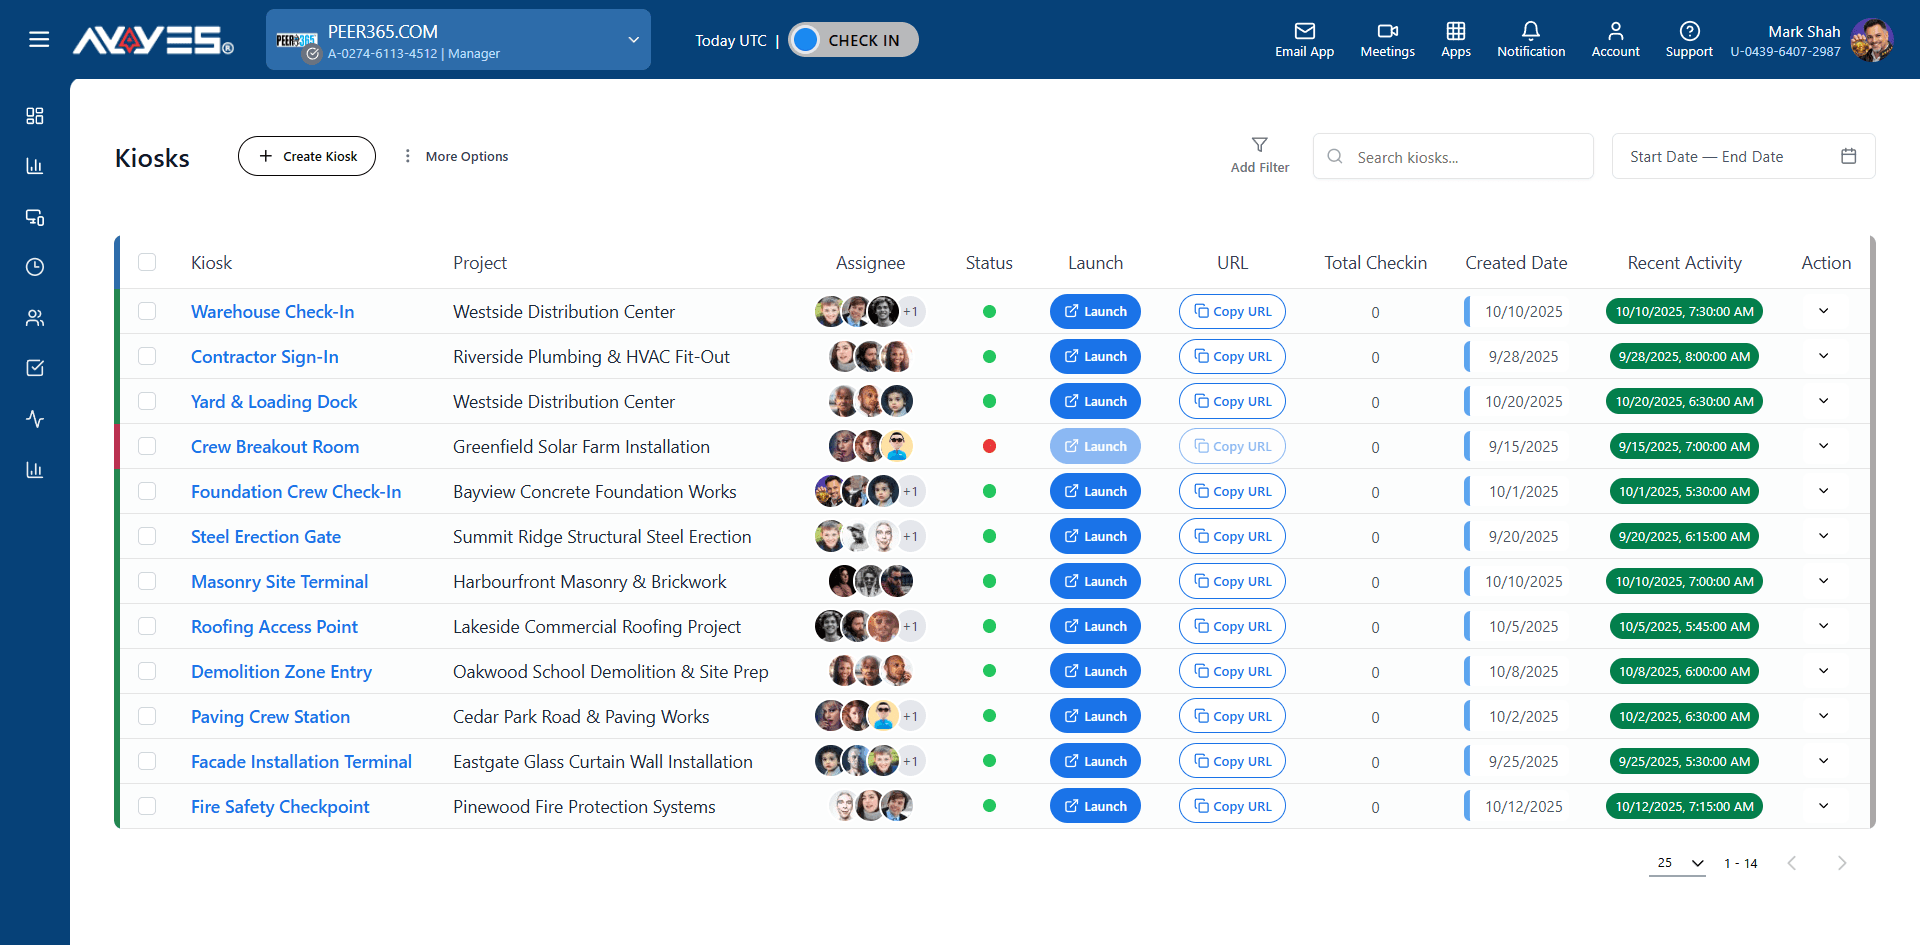Open the sidebar dashboard grid icon
This screenshot has height=945, width=1920.
tap(35, 116)
